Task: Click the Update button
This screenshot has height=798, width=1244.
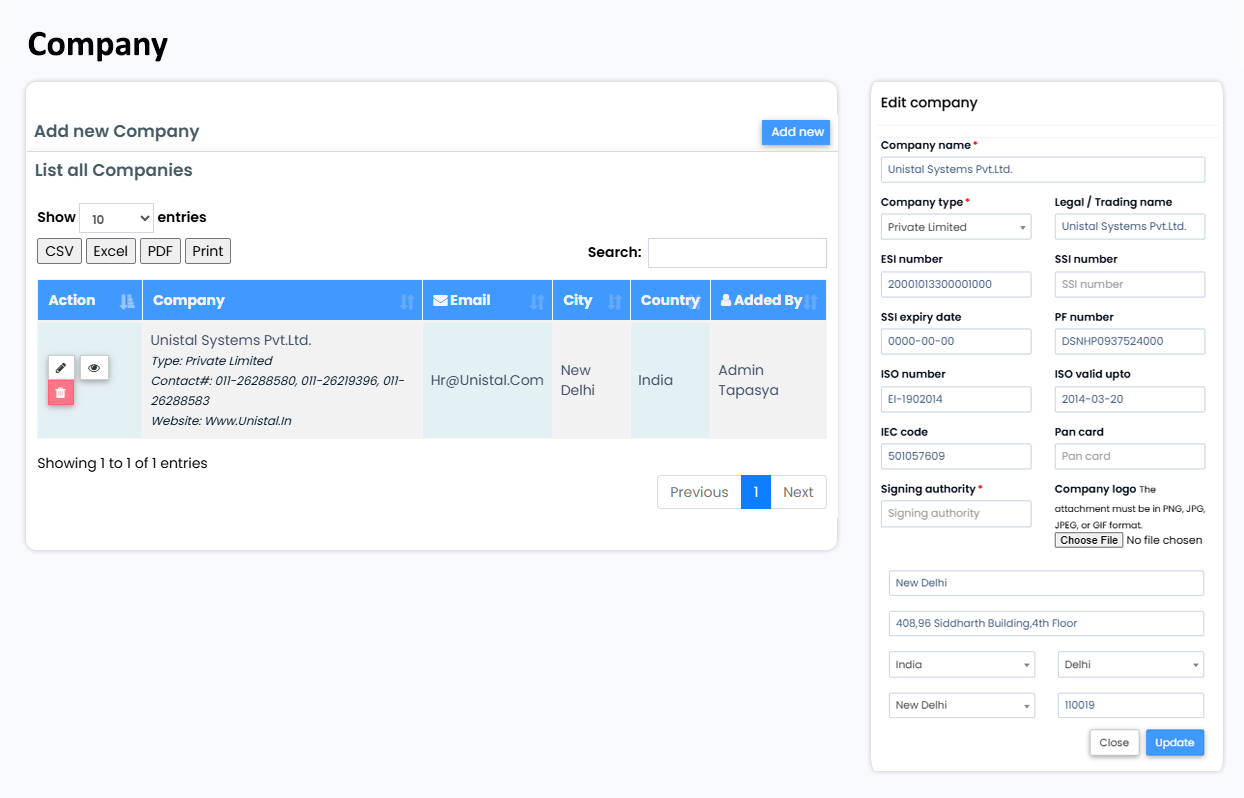Action: 1174,743
